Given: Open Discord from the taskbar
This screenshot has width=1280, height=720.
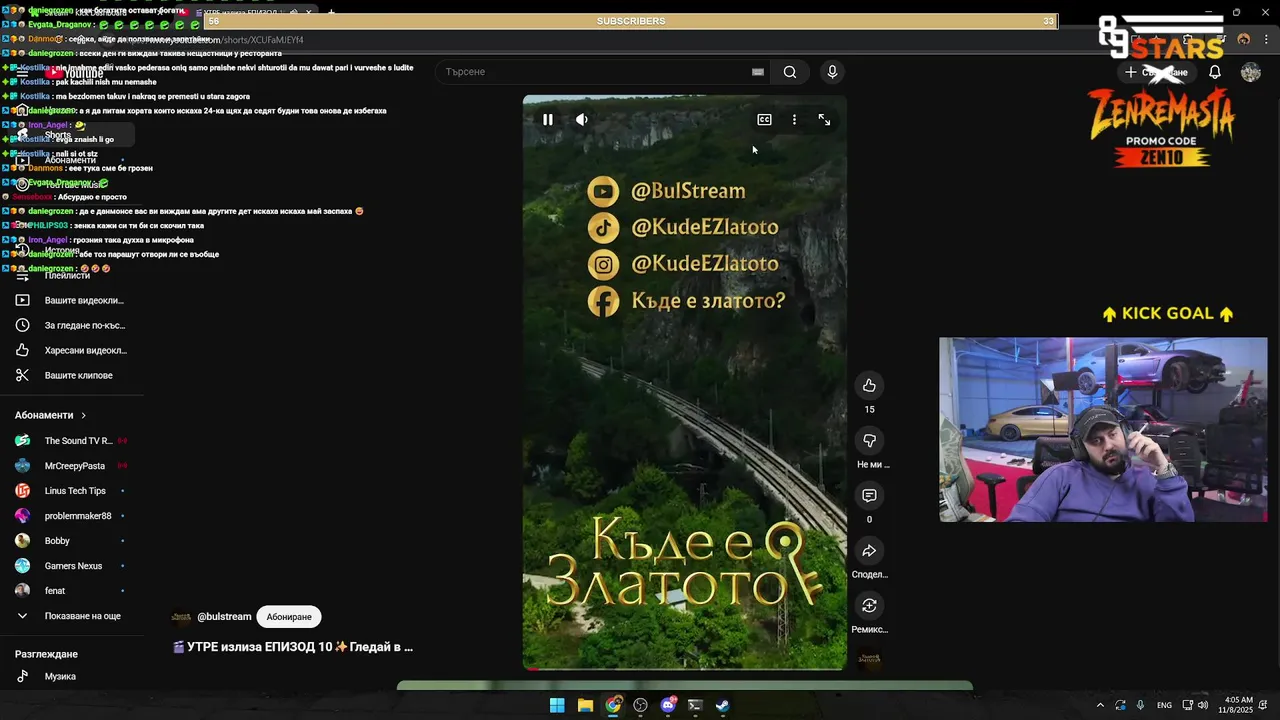Looking at the screenshot, I should [668, 705].
